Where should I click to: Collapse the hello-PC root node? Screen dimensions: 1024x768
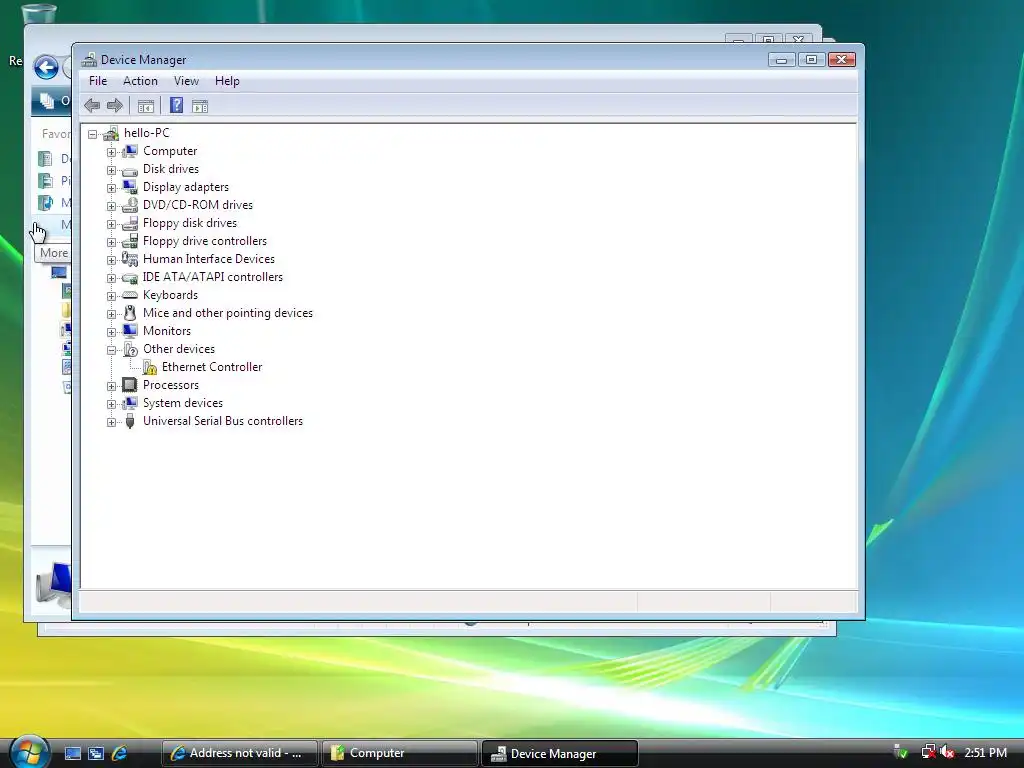pyautogui.click(x=93, y=134)
